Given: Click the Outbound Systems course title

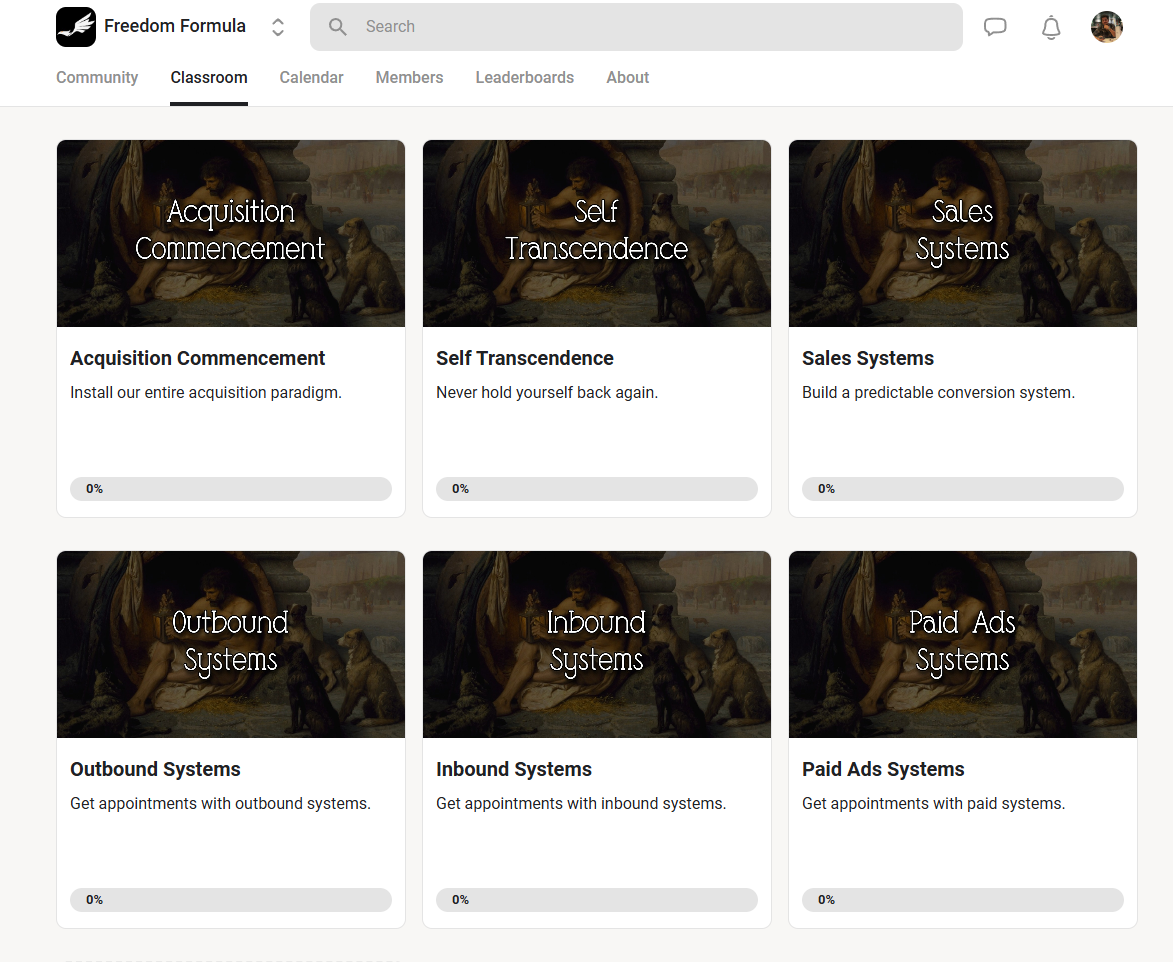Looking at the screenshot, I should (155, 769).
